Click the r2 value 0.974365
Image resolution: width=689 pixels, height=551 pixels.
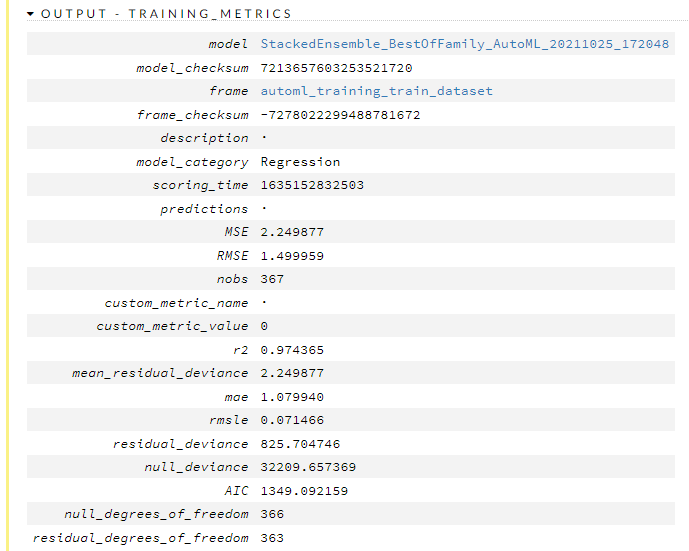coord(292,350)
